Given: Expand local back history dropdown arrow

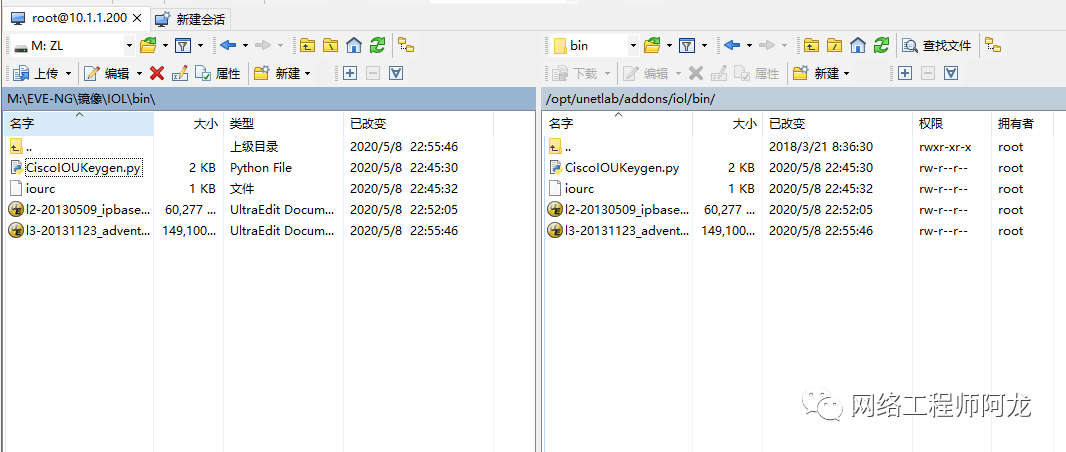Looking at the screenshot, I should point(245,46).
